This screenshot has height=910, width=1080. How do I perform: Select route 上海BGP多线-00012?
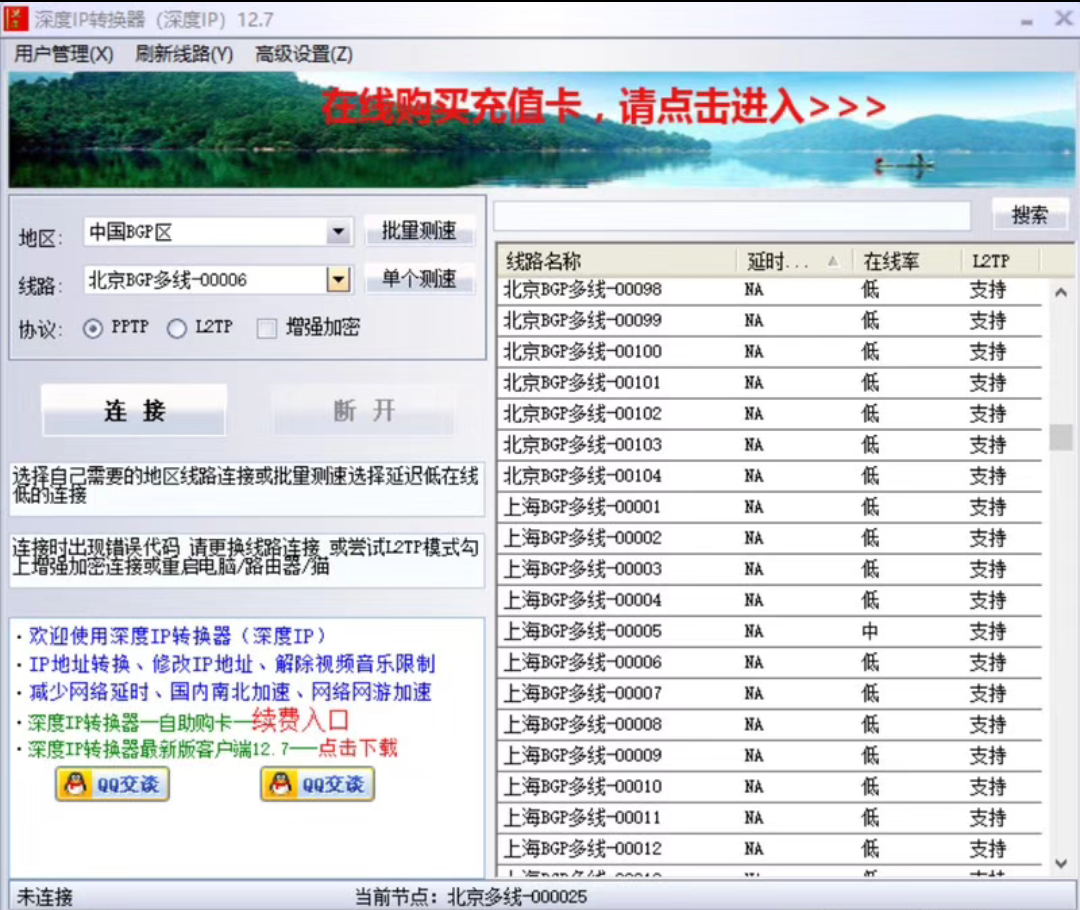coord(769,849)
